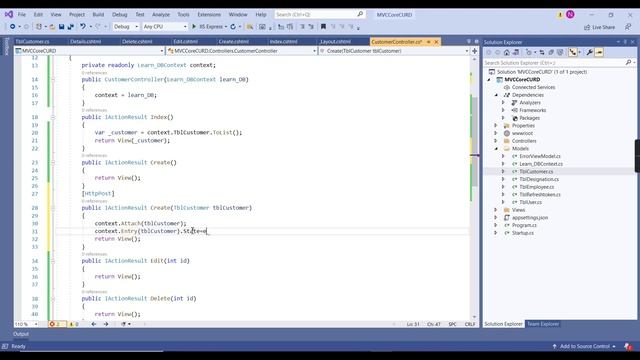Toggle pin on the CustomerController.cs tab

[x=429, y=42]
